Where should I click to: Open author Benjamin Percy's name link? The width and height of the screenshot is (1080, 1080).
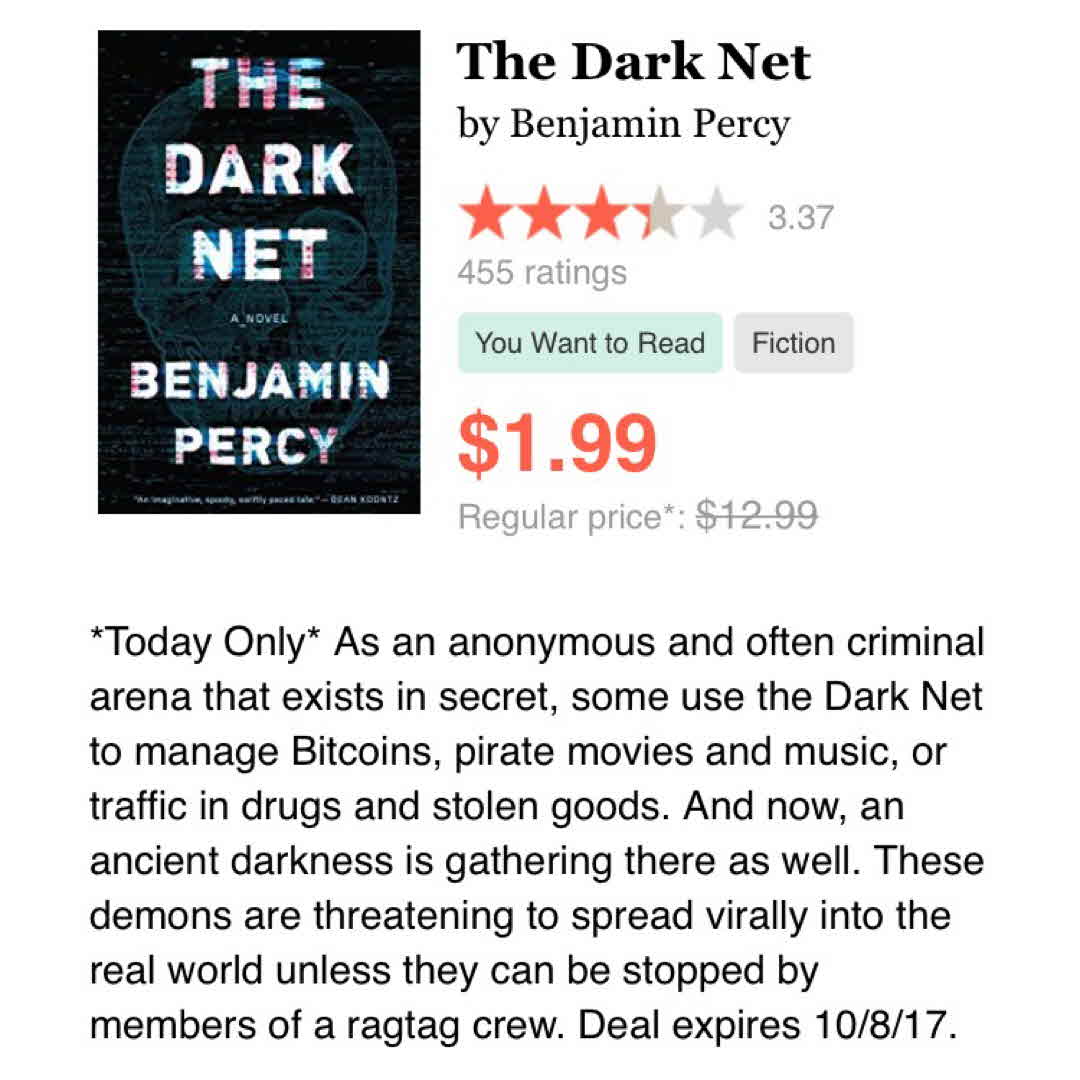650,125
